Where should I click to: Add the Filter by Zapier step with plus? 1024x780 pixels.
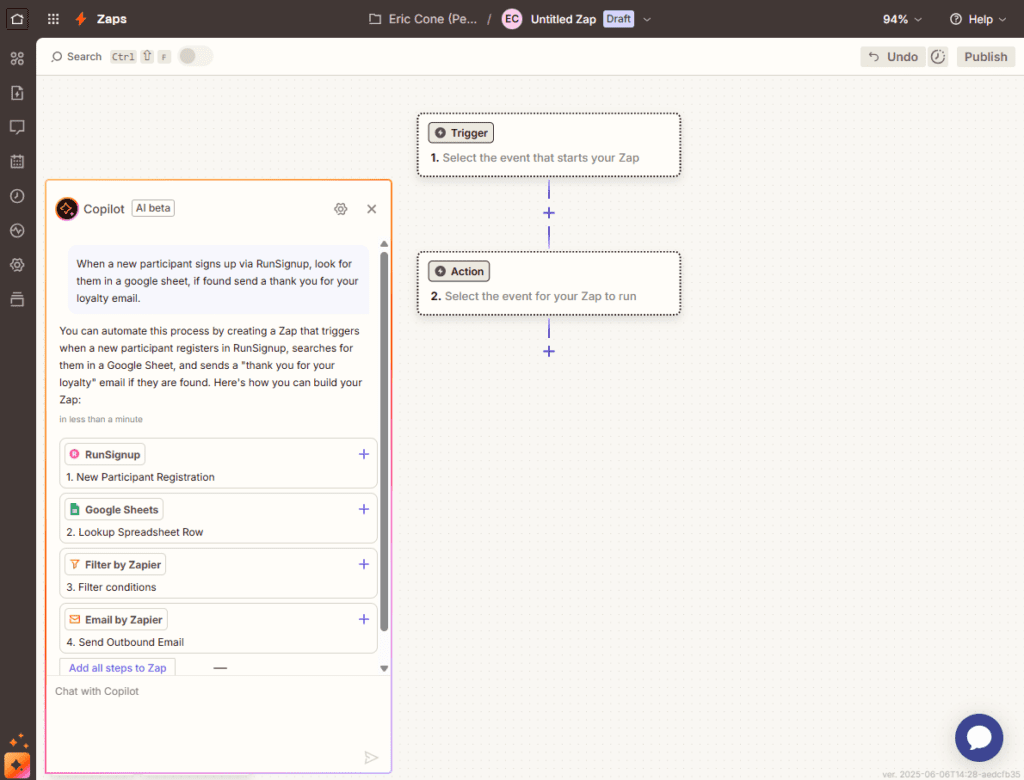tap(364, 564)
